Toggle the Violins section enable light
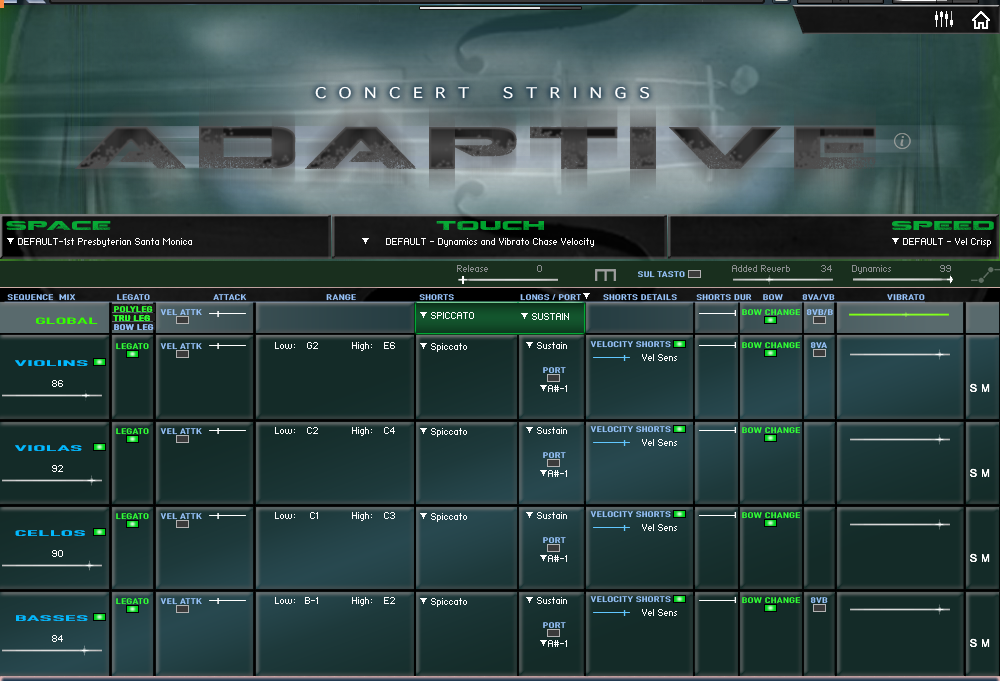Screen dimensions: 1000x681 point(99,362)
